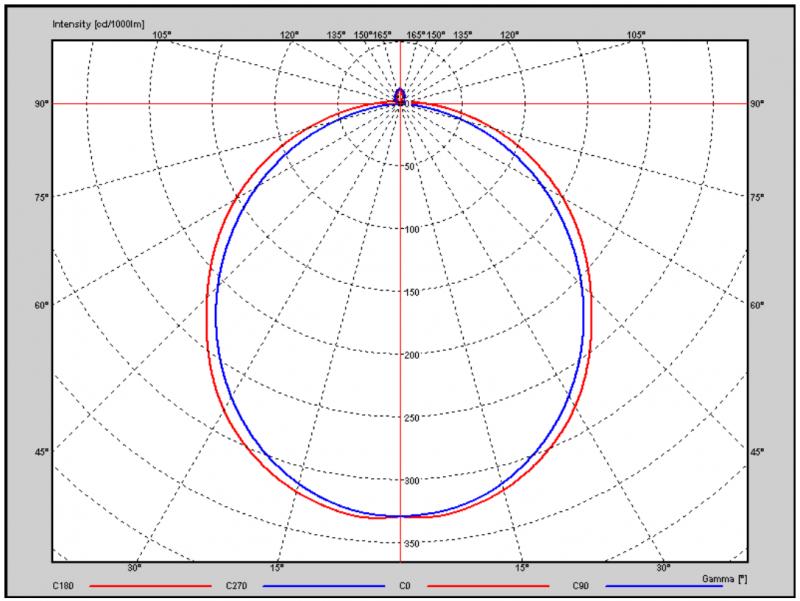
Task: Click the Intensity [cd/1000lm] axis title
Action: [x=98, y=24]
